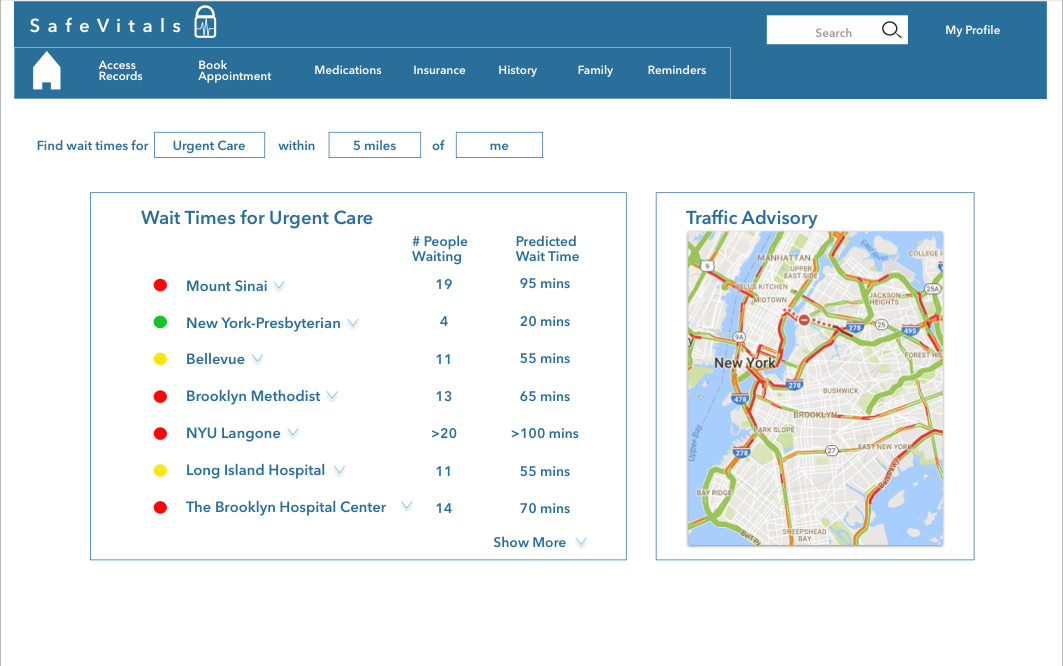Click the green status dot for New York-Presbyterian
Image resolution: width=1063 pixels, height=666 pixels.
[160, 322]
